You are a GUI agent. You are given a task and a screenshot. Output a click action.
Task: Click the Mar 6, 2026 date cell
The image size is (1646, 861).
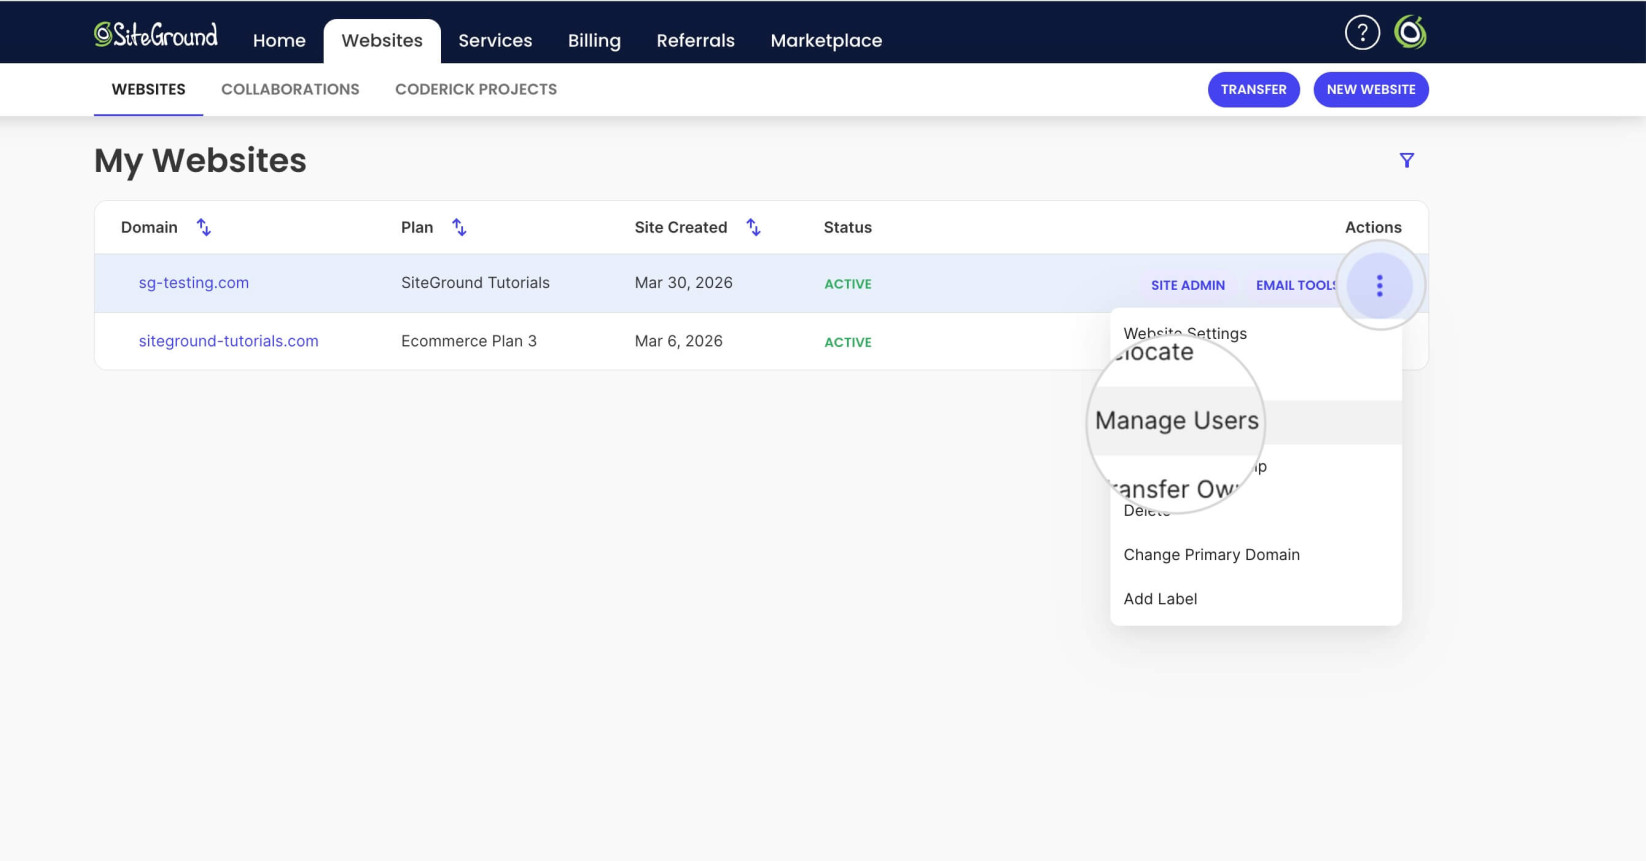(678, 341)
